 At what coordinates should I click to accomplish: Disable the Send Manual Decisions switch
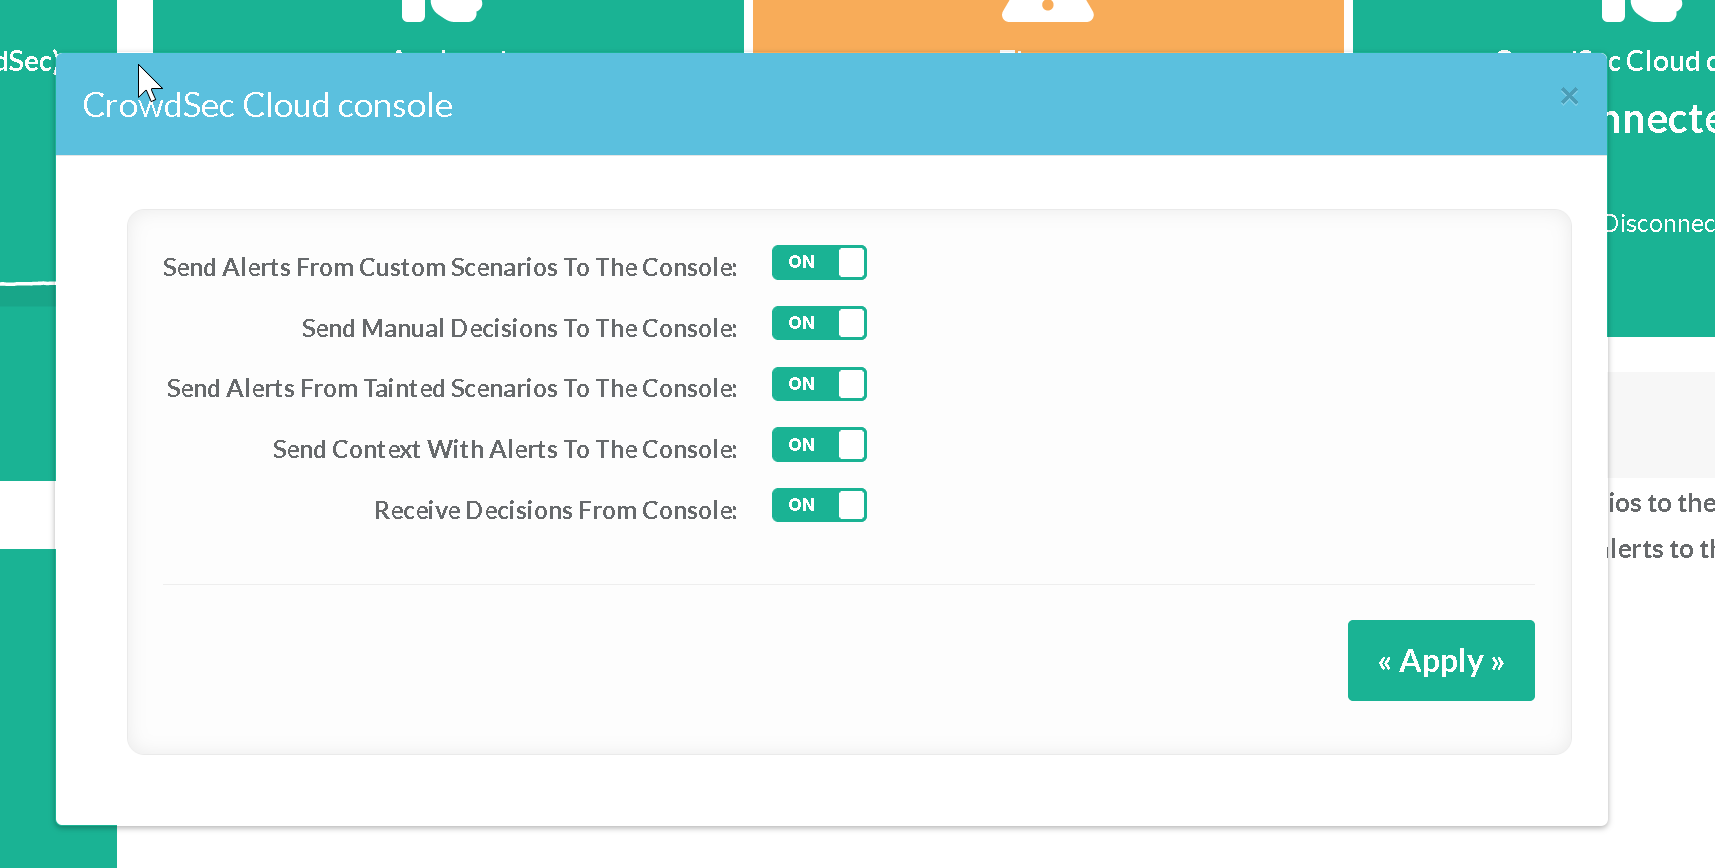coord(819,324)
